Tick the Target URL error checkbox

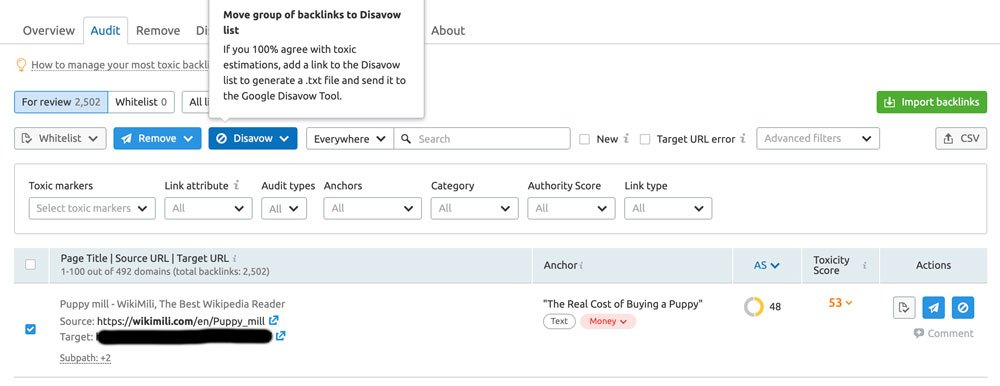pos(645,139)
